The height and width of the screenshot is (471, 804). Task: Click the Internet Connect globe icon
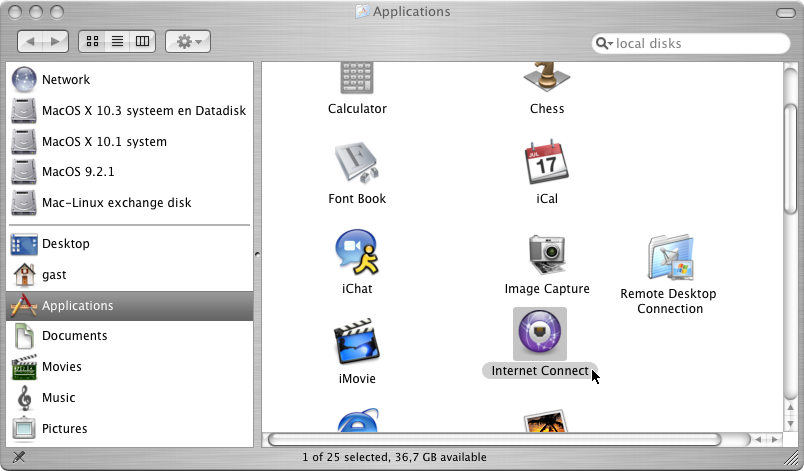(x=540, y=334)
